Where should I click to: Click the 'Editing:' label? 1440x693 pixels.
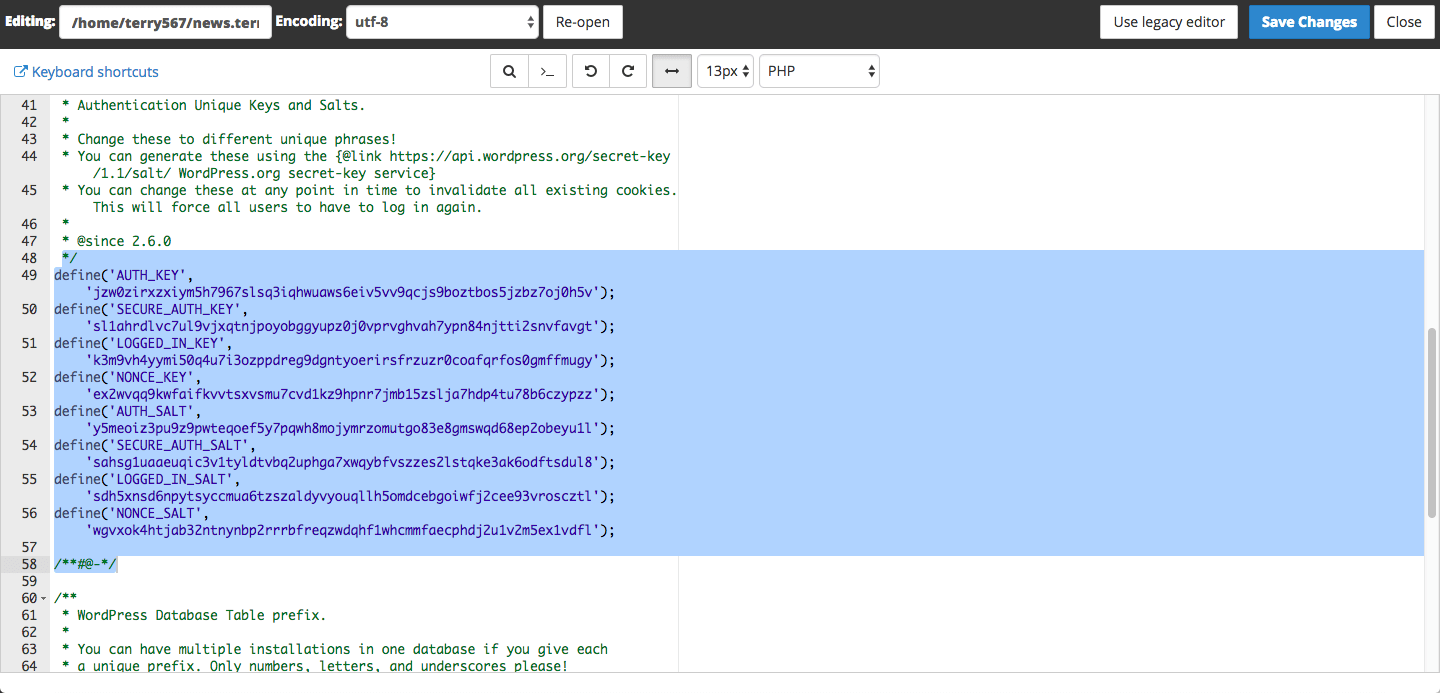point(30,21)
